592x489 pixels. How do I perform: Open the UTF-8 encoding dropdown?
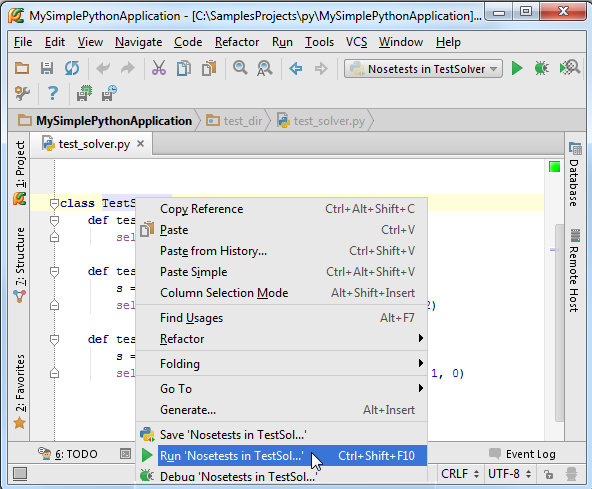(x=509, y=474)
